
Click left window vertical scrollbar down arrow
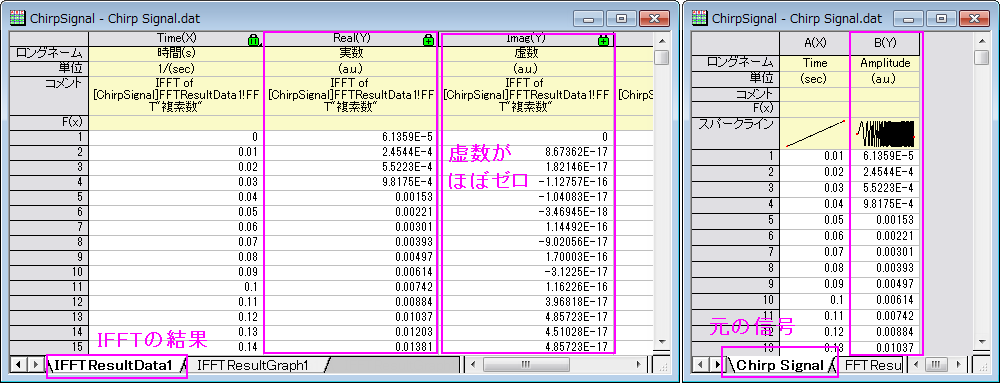pyautogui.click(x=661, y=342)
